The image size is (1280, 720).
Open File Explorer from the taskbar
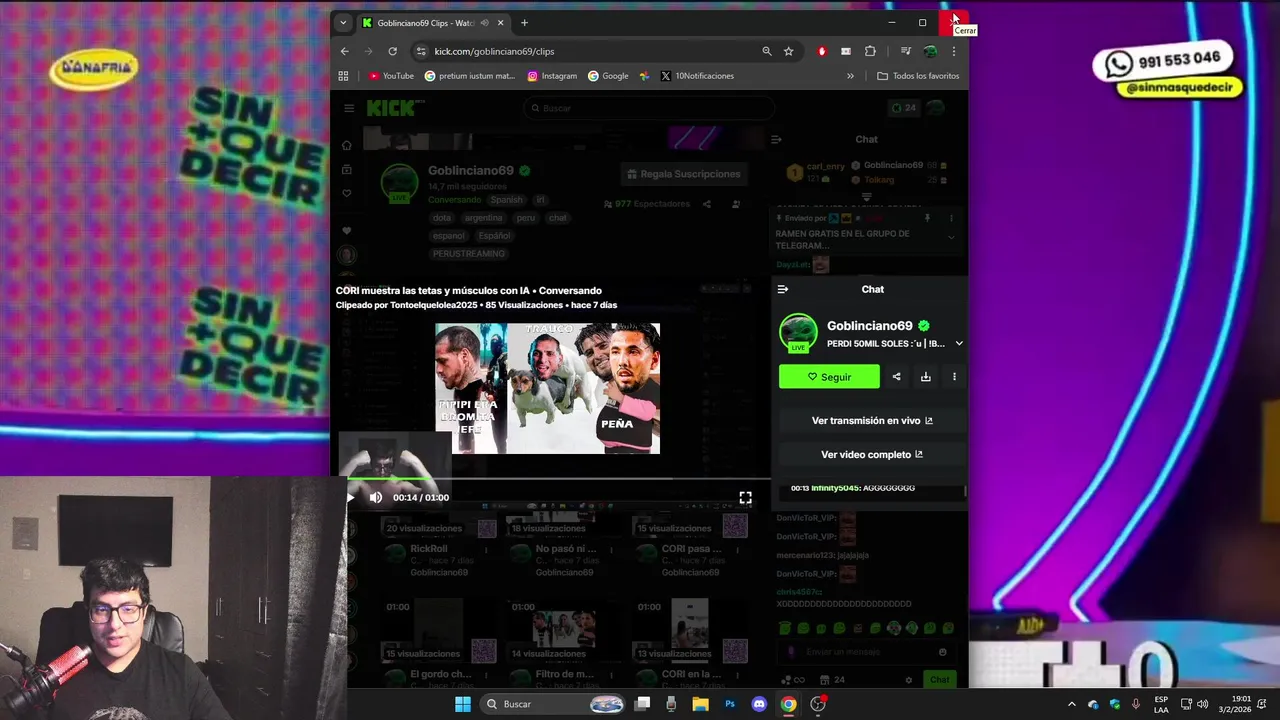point(700,704)
